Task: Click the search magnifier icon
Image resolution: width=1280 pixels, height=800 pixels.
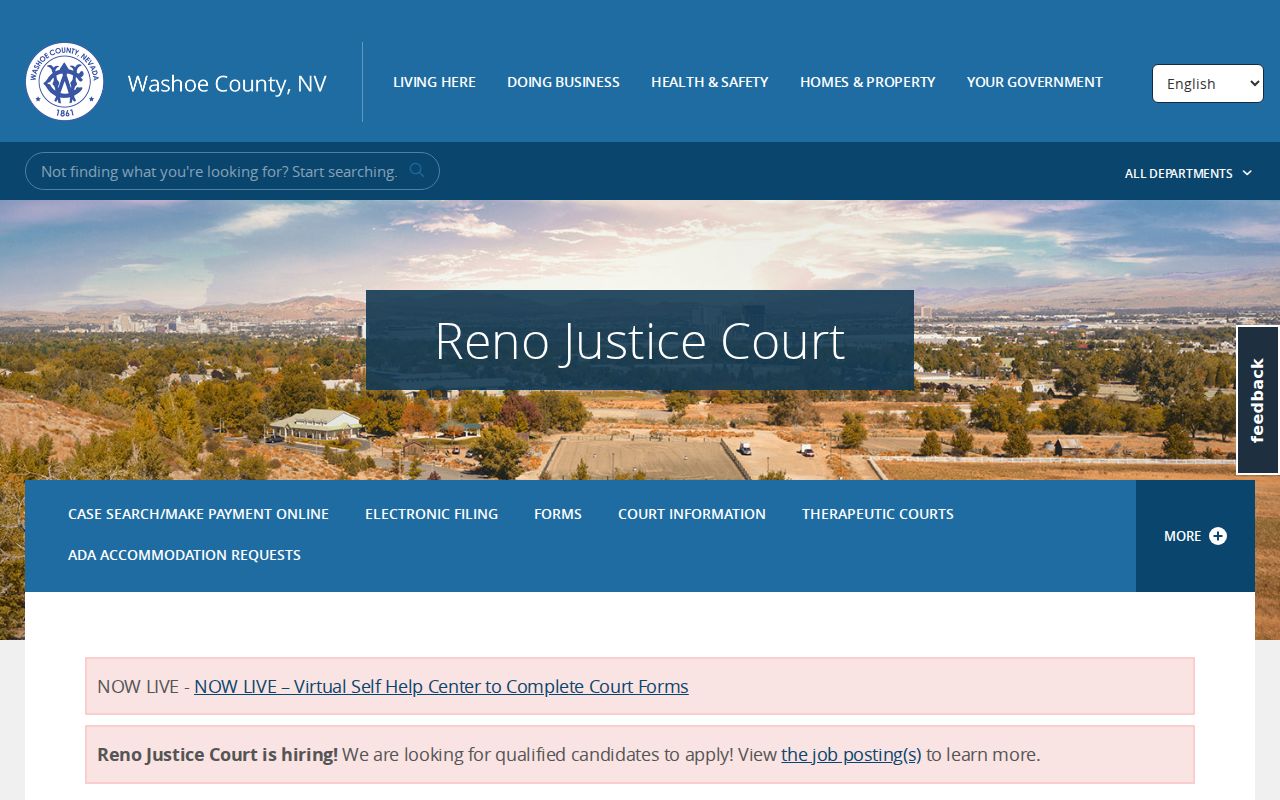Action: (x=417, y=171)
